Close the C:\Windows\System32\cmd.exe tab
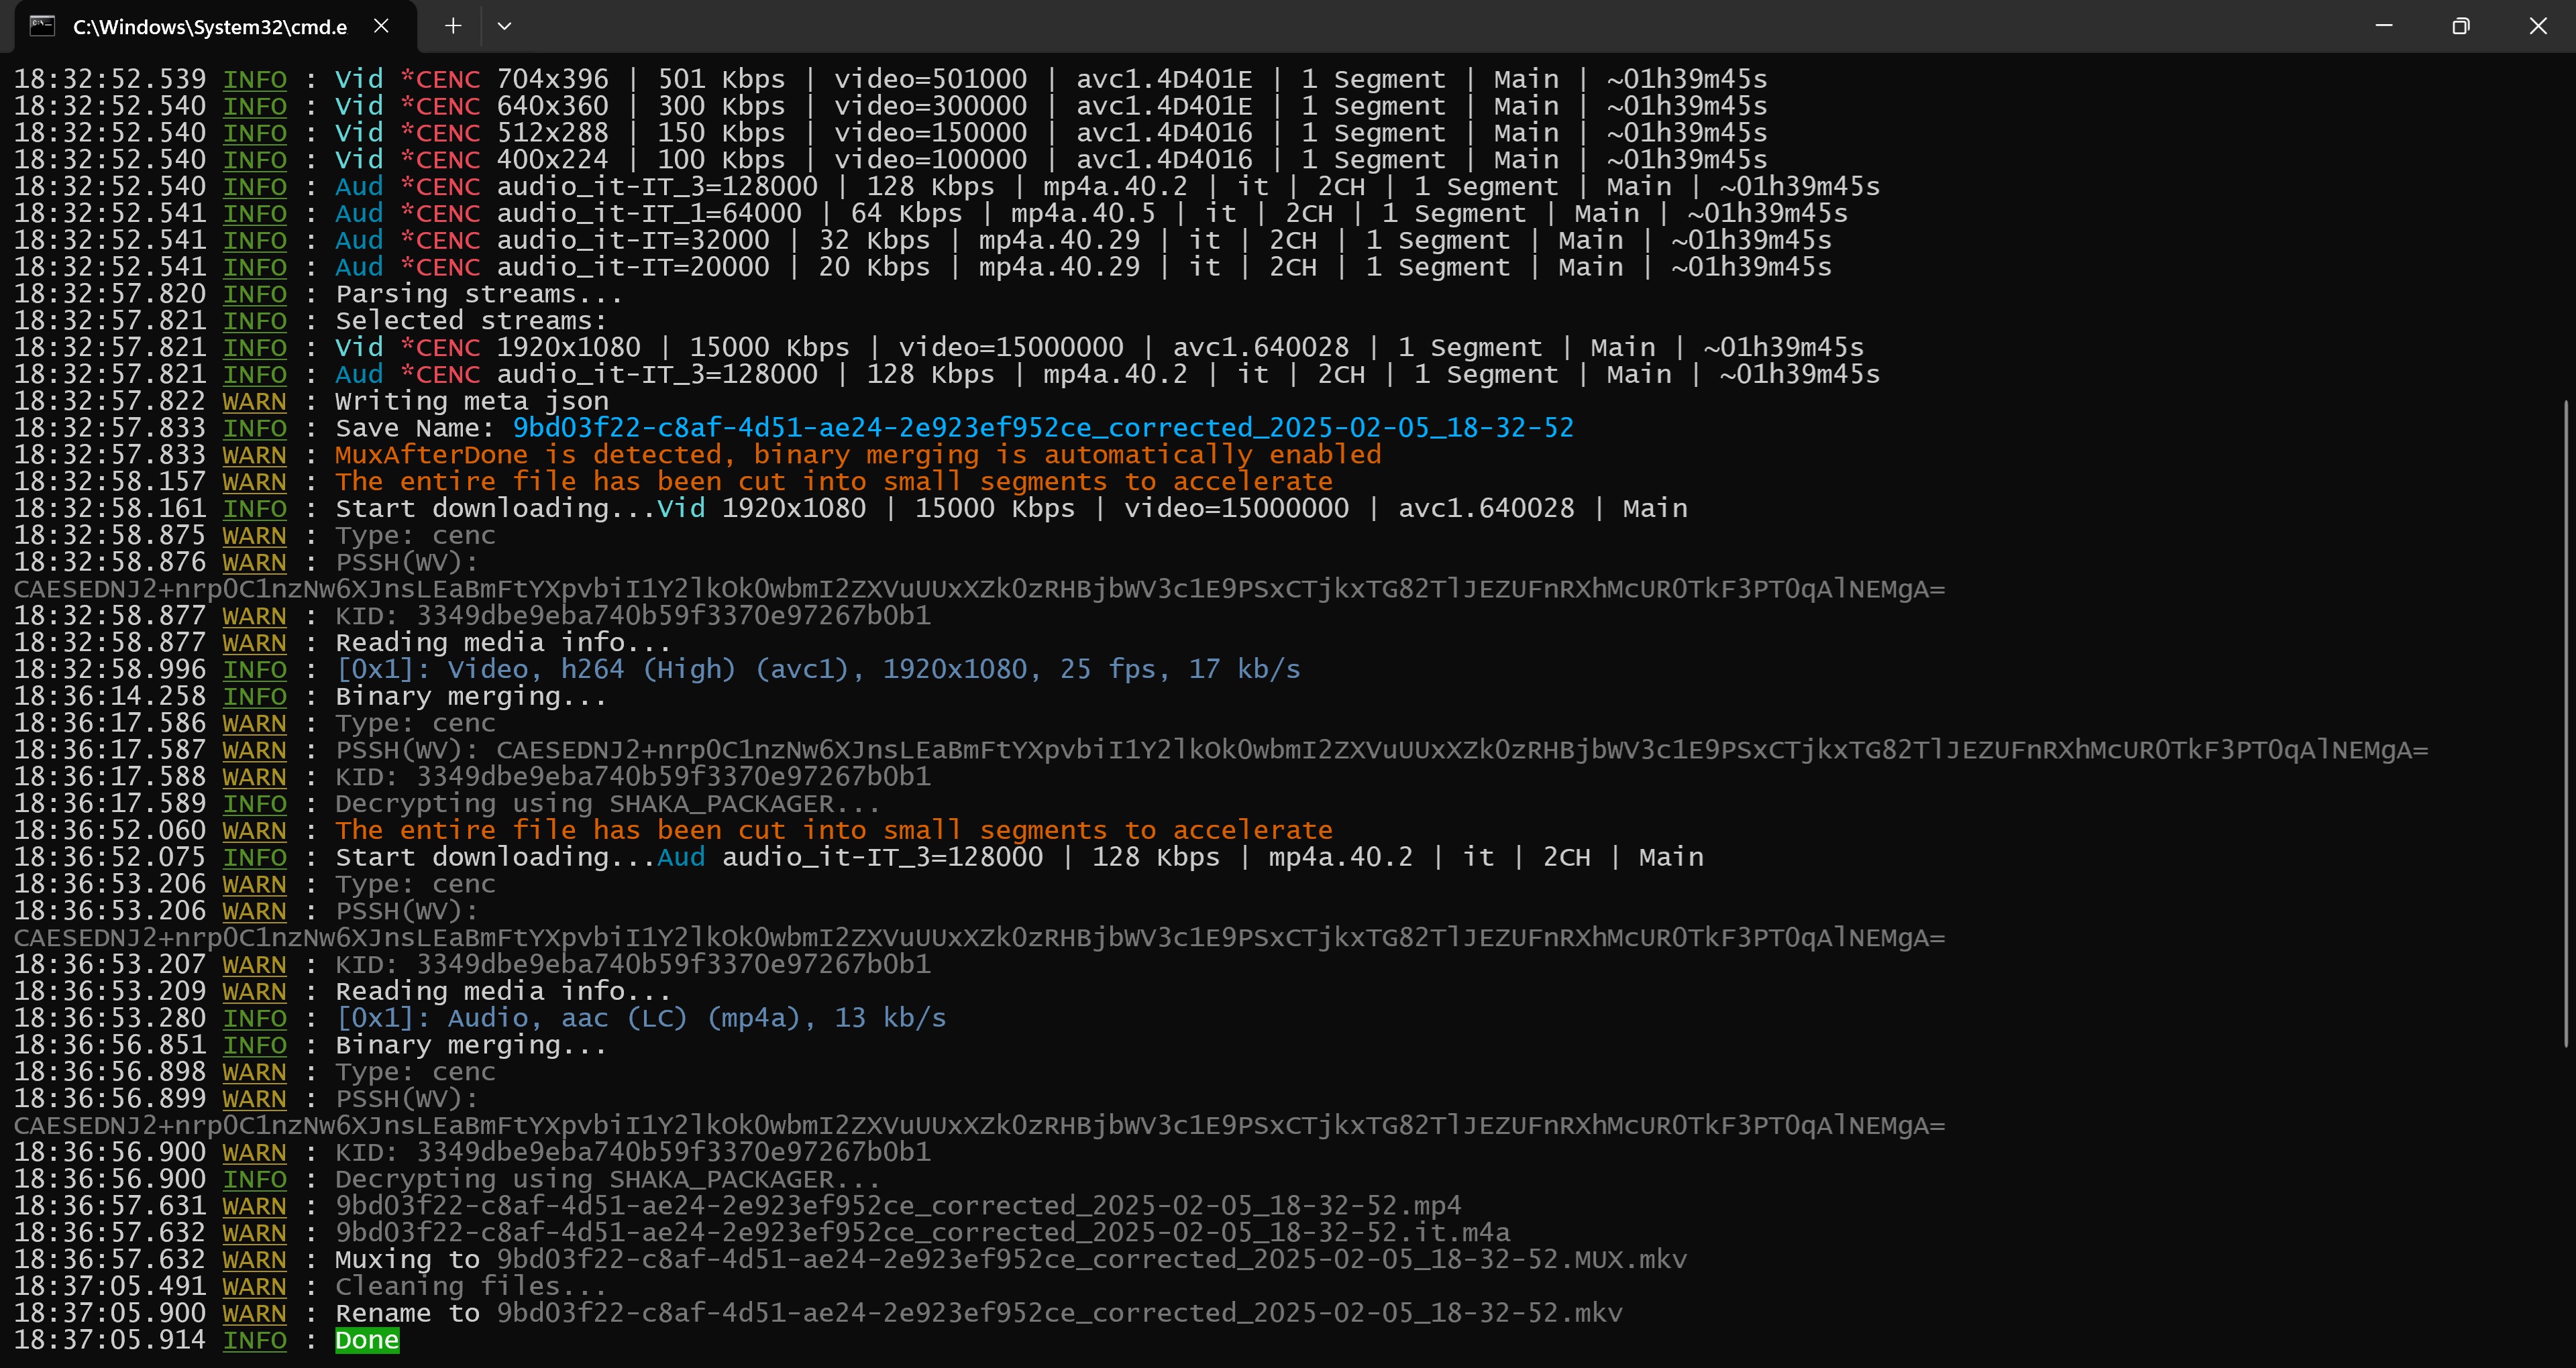2576x1368 pixels. coord(381,26)
